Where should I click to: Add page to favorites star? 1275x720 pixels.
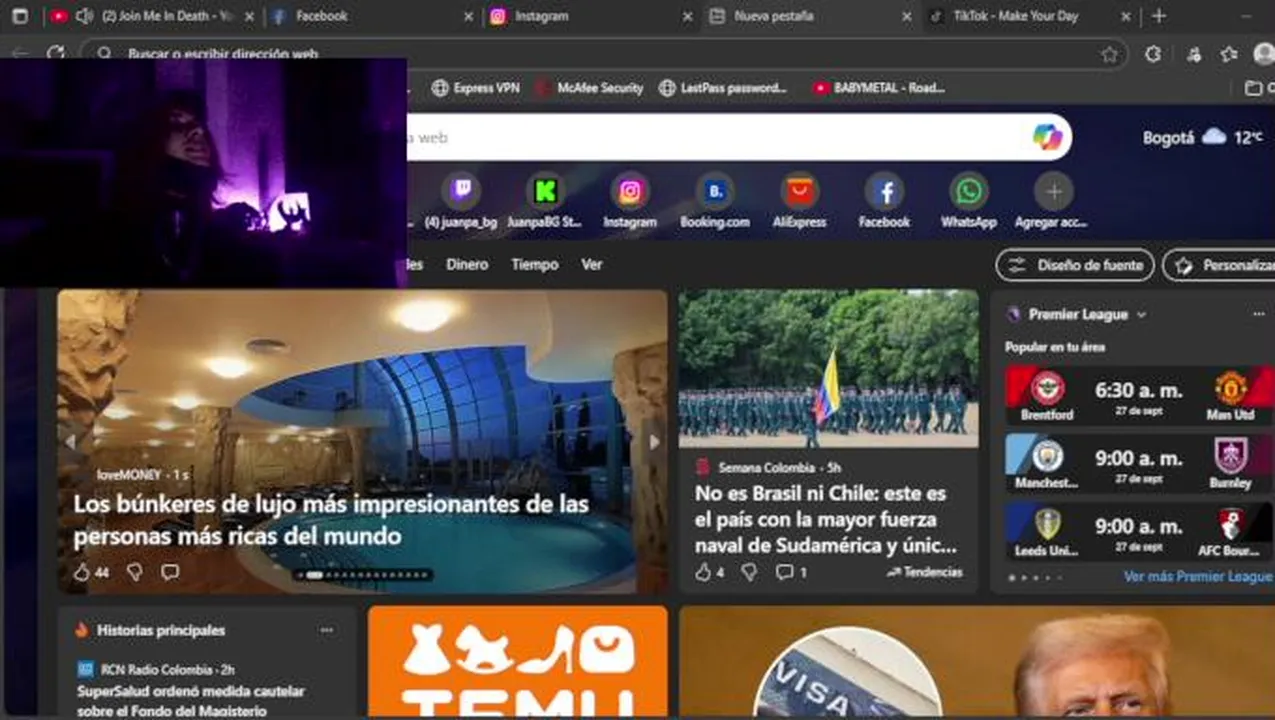1109,54
